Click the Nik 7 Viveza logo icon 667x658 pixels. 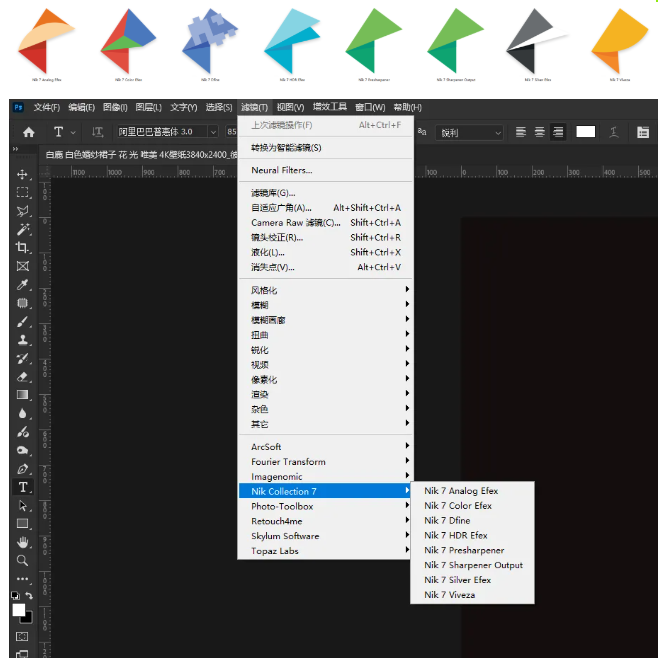[x=620, y=40]
